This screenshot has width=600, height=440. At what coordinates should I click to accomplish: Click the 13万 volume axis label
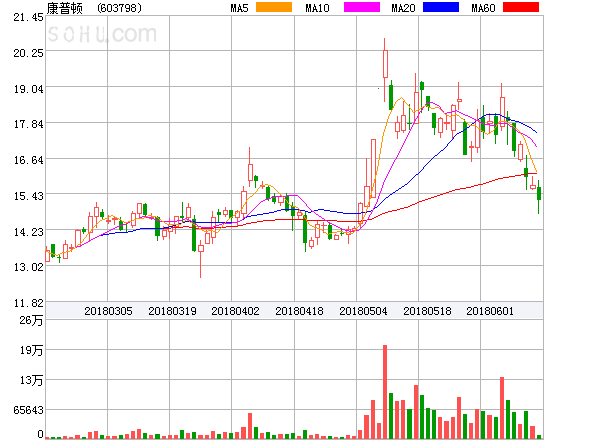31,380
